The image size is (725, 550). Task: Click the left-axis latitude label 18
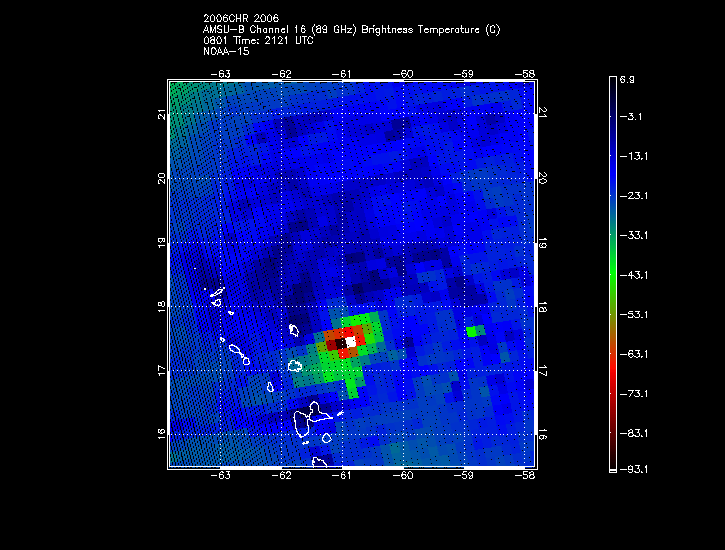point(161,306)
